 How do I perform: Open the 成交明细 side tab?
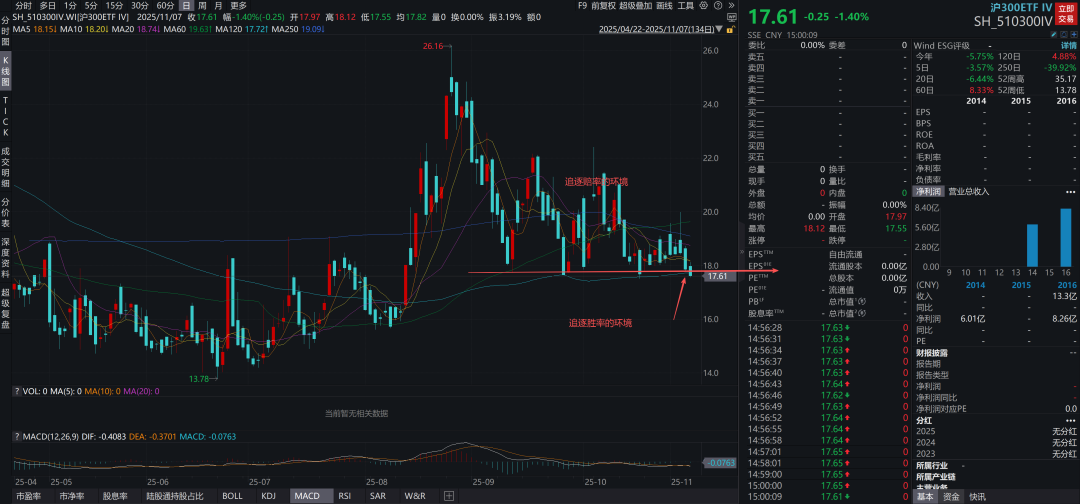(6, 167)
